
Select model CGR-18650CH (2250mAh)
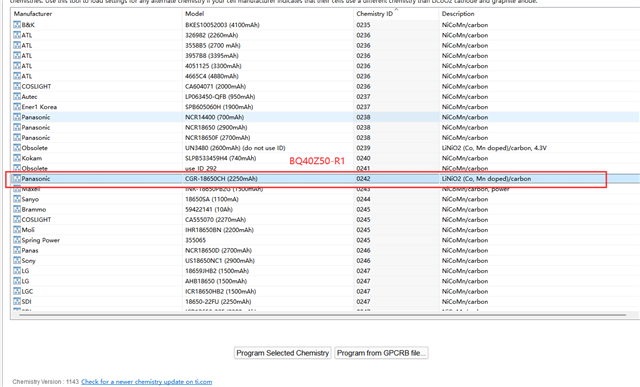point(221,178)
